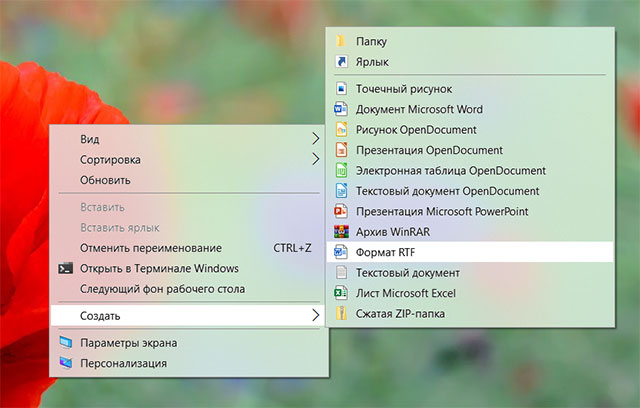This screenshot has width=640, height=408.
Task: Create a new Ярлык
Action: pyautogui.click(x=470, y=62)
